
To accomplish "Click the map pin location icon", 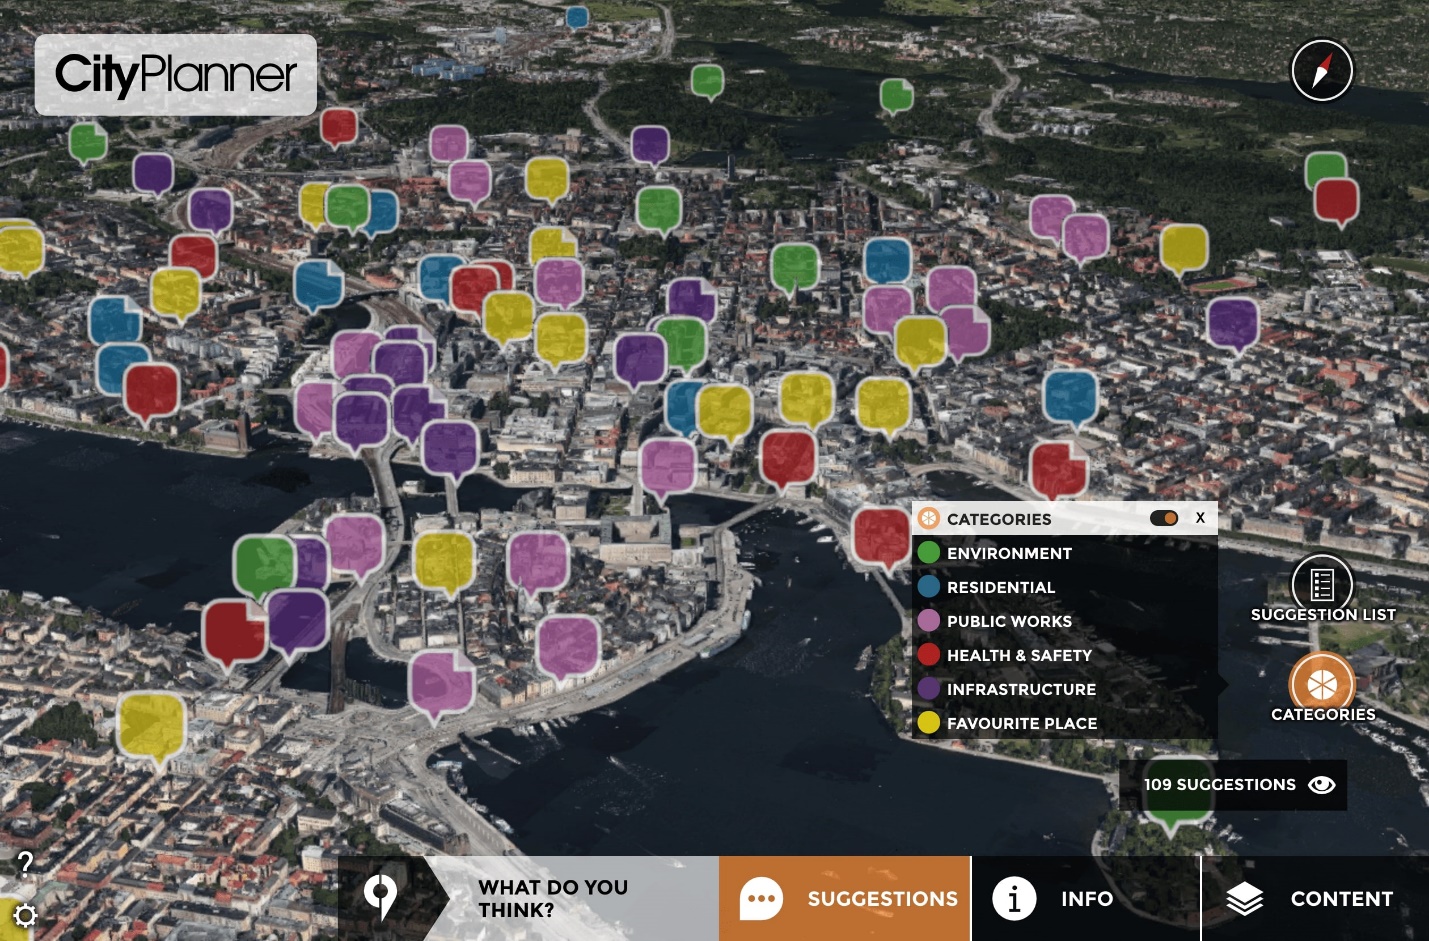I will click(380, 897).
